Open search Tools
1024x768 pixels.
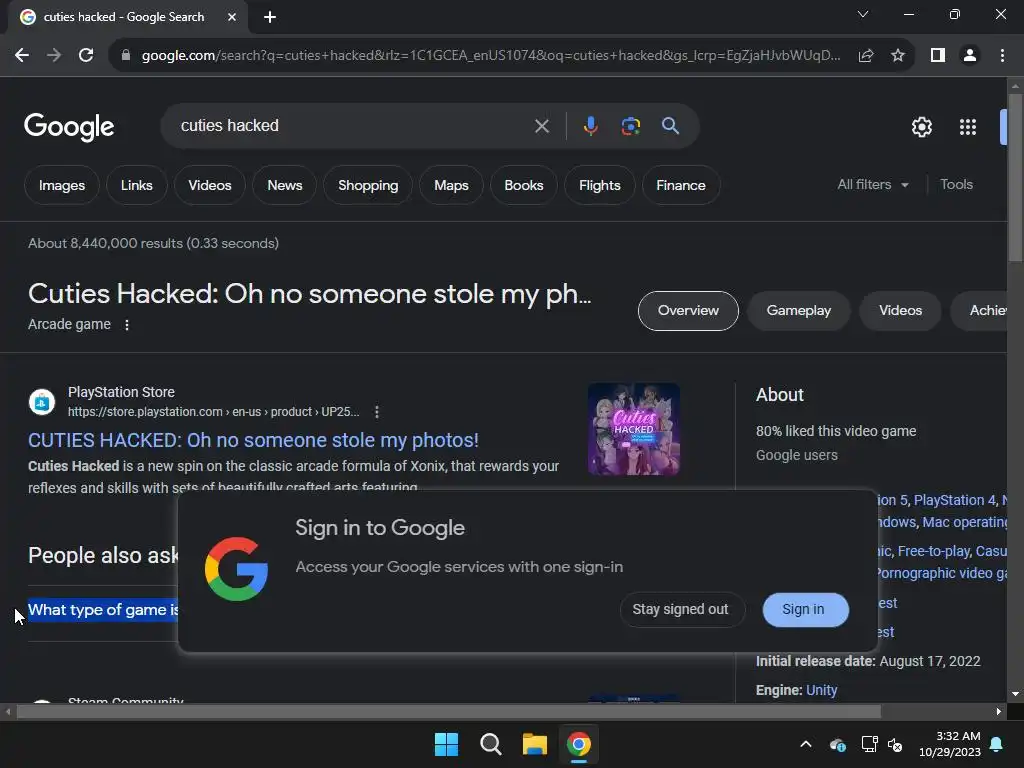[x=956, y=185]
